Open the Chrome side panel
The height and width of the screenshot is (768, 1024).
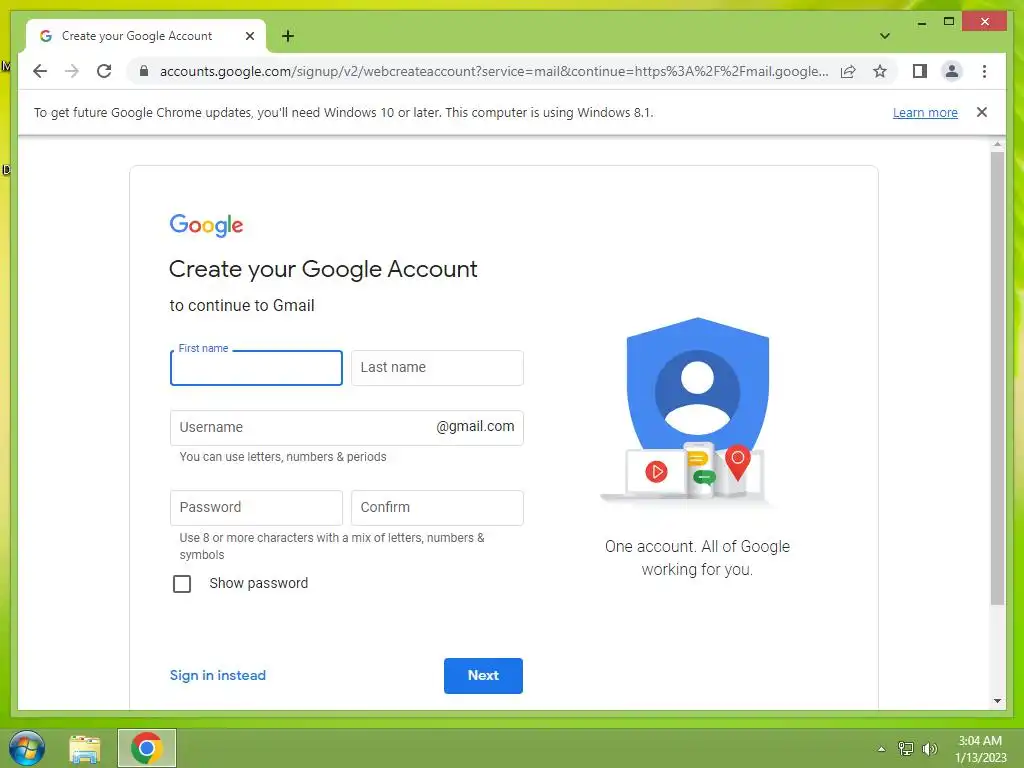[920, 71]
